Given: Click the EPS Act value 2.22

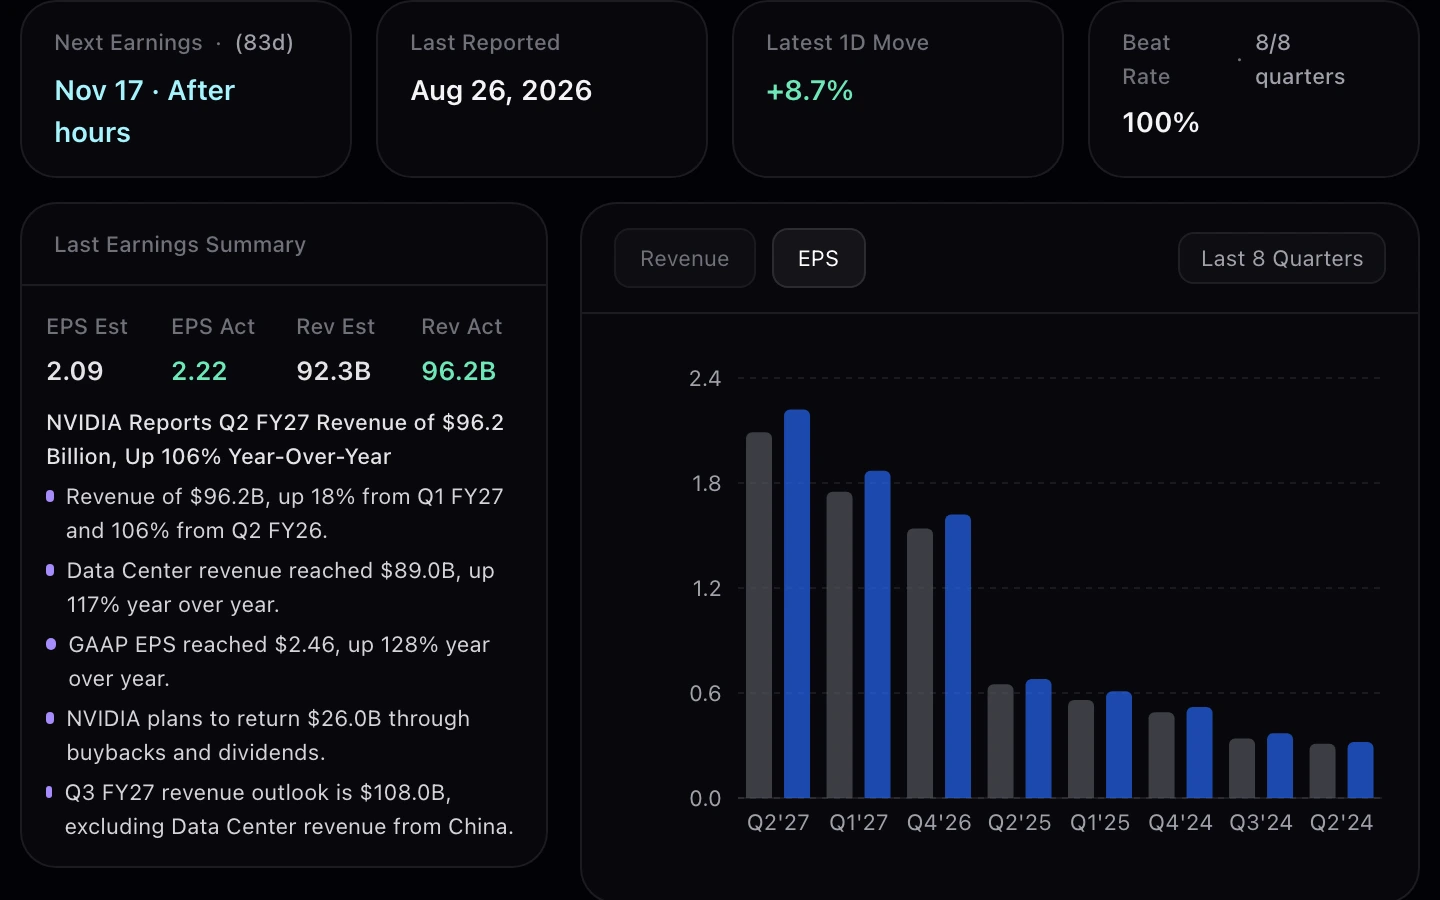Looking at the screenshot, I should tap(199, 371).
